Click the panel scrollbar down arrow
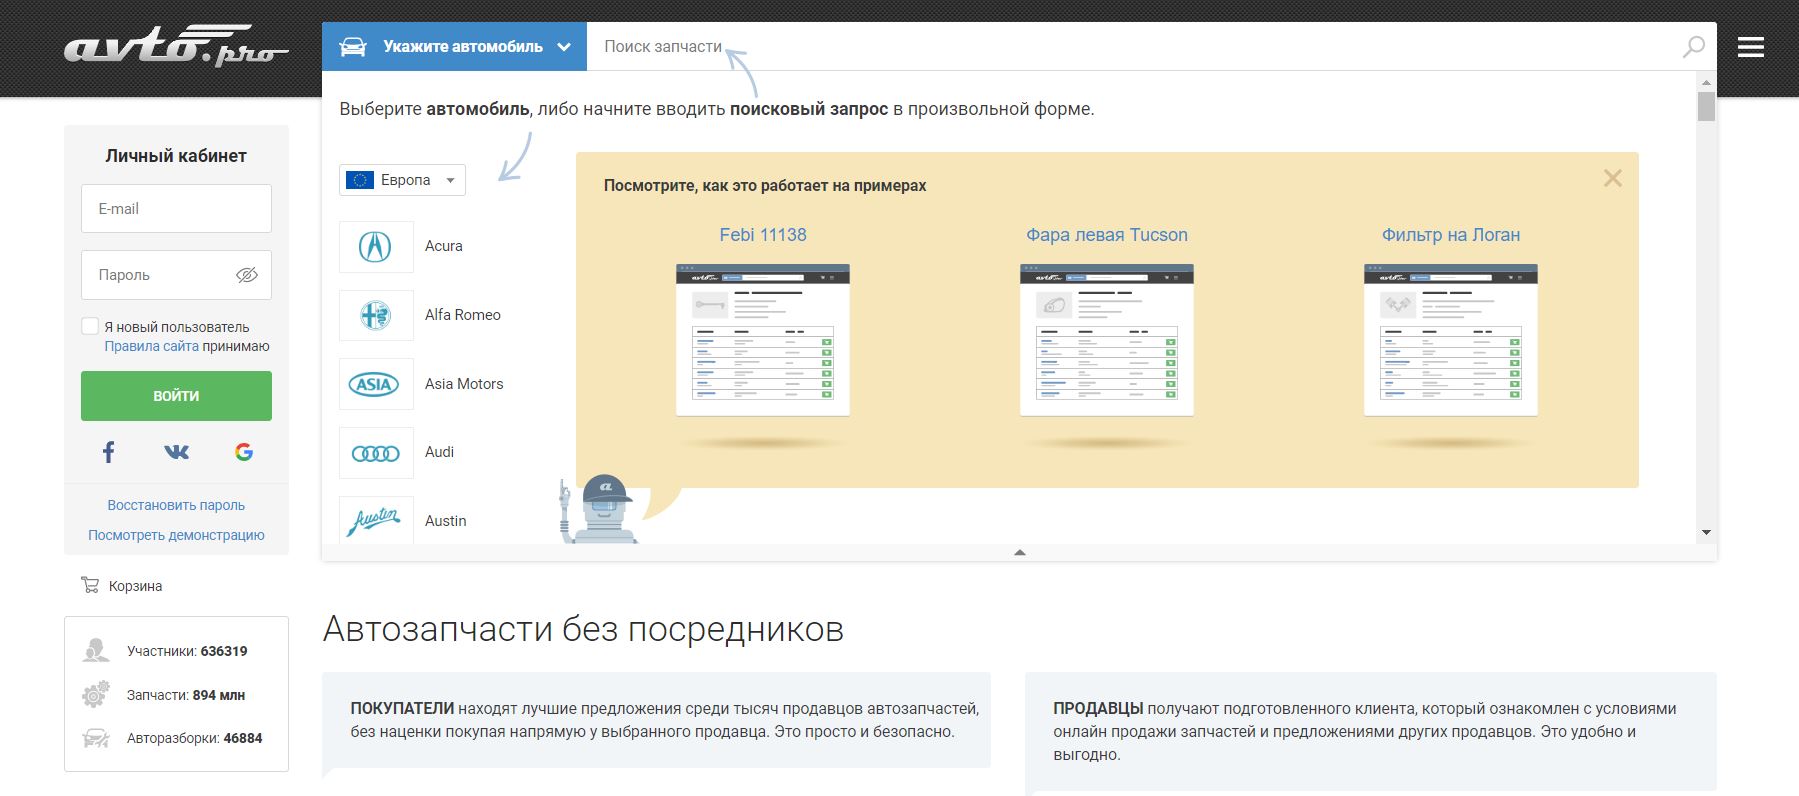Viewport: 1799px width, 796px height. (x=1706, y=532)
